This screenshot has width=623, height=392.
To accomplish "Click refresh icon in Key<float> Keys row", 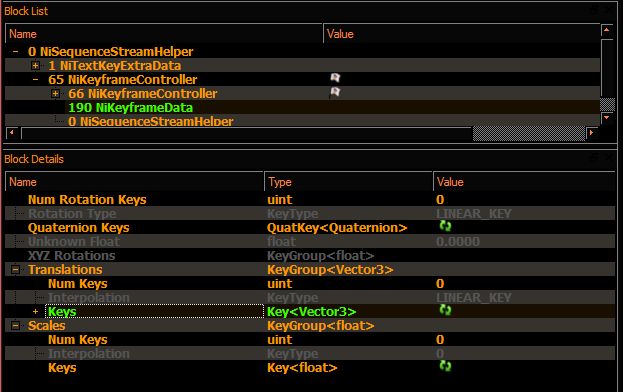I will (445, 366).
